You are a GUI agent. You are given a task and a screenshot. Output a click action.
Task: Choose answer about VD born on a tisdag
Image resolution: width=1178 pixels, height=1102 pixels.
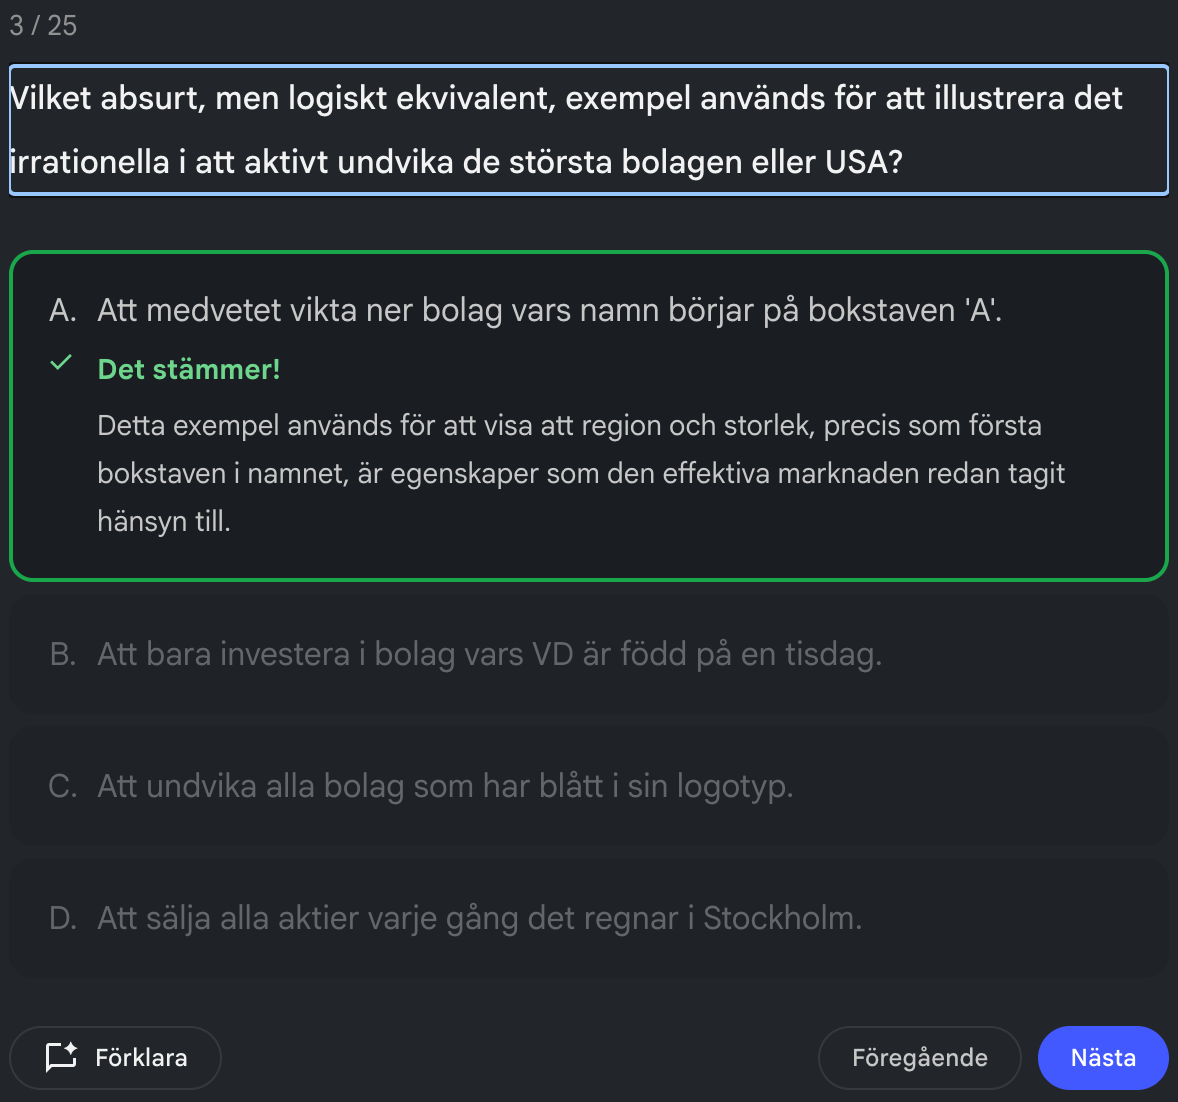489,655
